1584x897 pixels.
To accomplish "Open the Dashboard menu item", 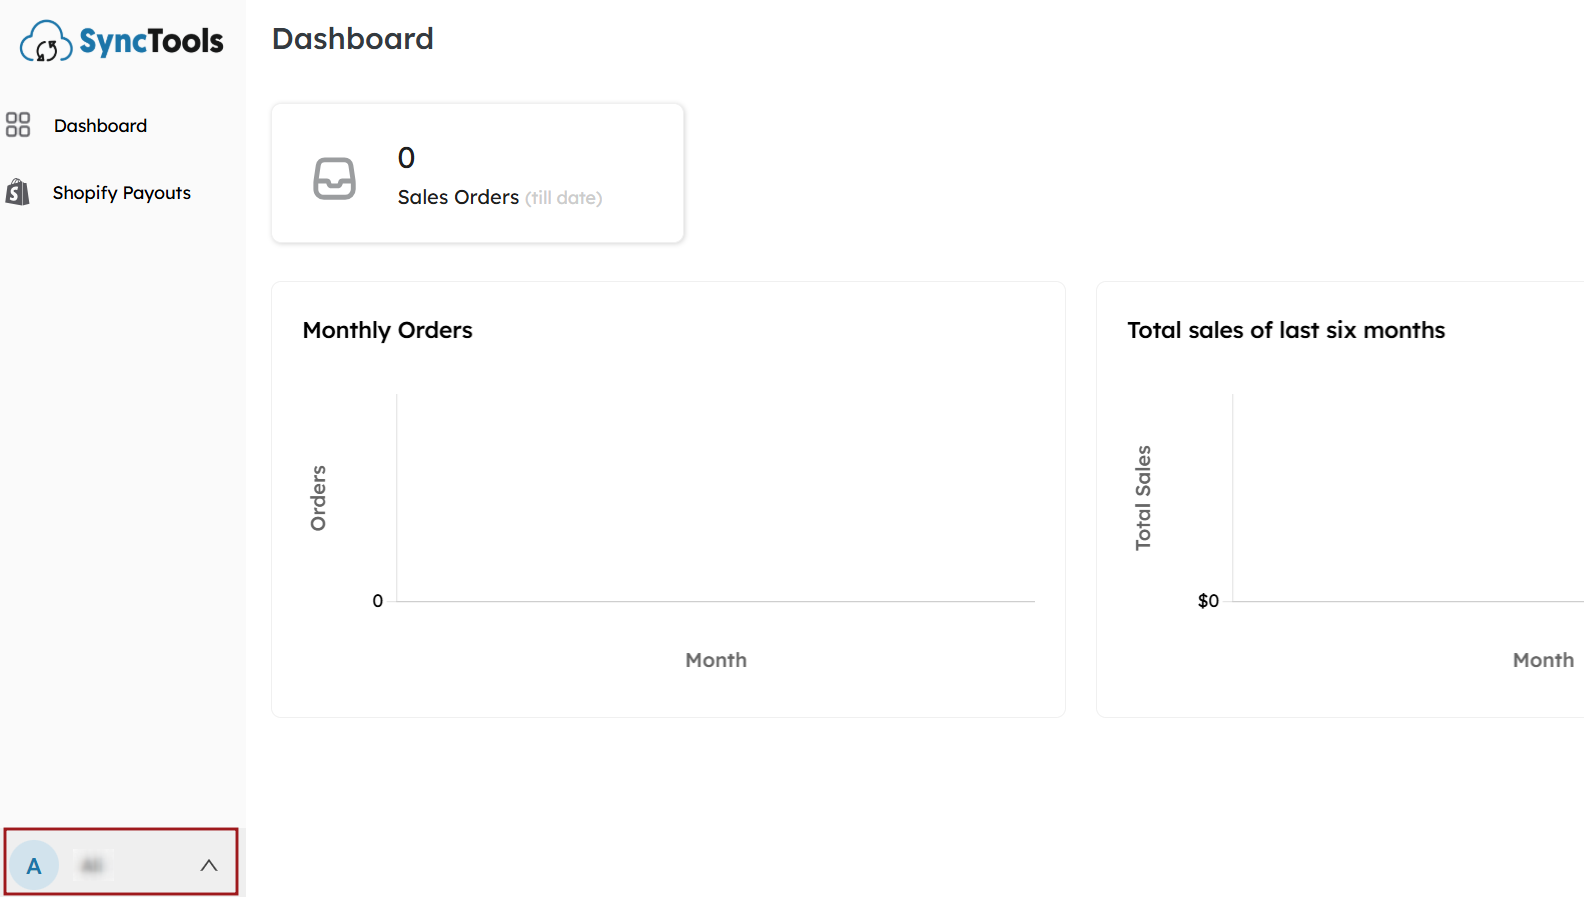I will pyautogui.click(x=100, y=126).
